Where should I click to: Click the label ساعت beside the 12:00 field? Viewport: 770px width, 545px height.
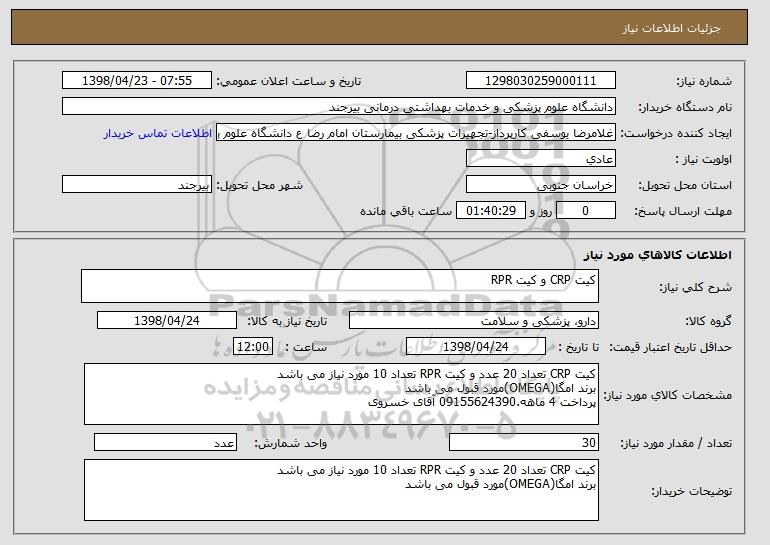point(306,348)
